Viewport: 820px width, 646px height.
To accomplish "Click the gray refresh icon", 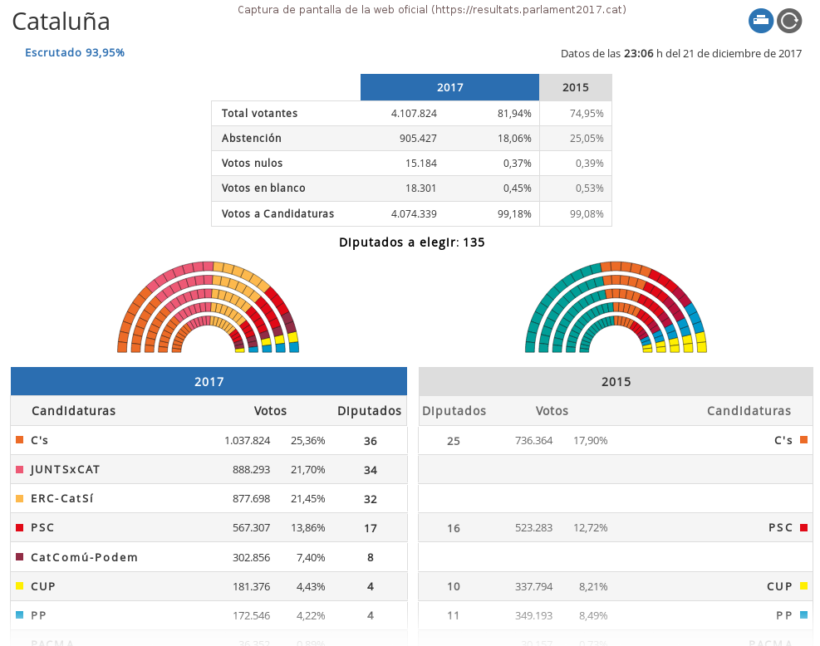I will point(790,21).
